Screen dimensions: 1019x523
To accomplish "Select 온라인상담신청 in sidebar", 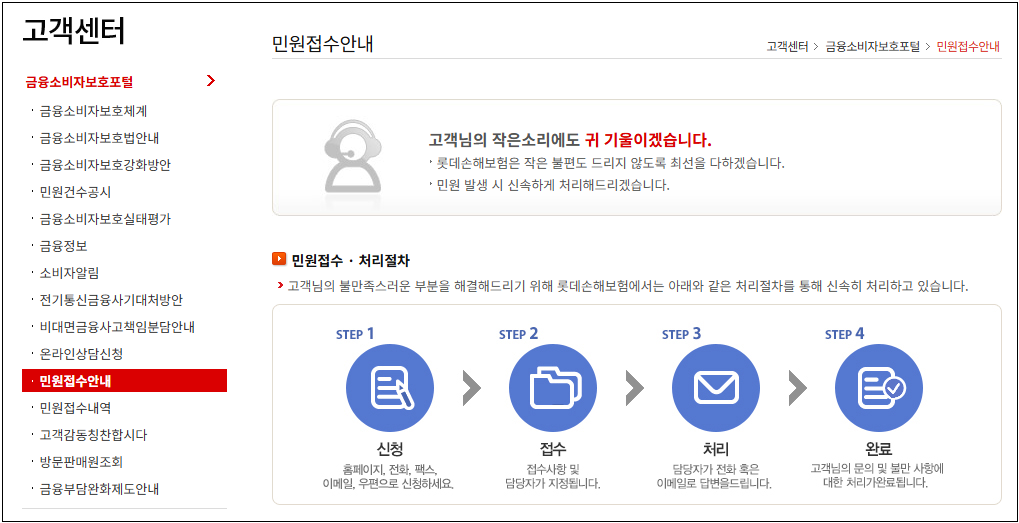I will (81, 354).
